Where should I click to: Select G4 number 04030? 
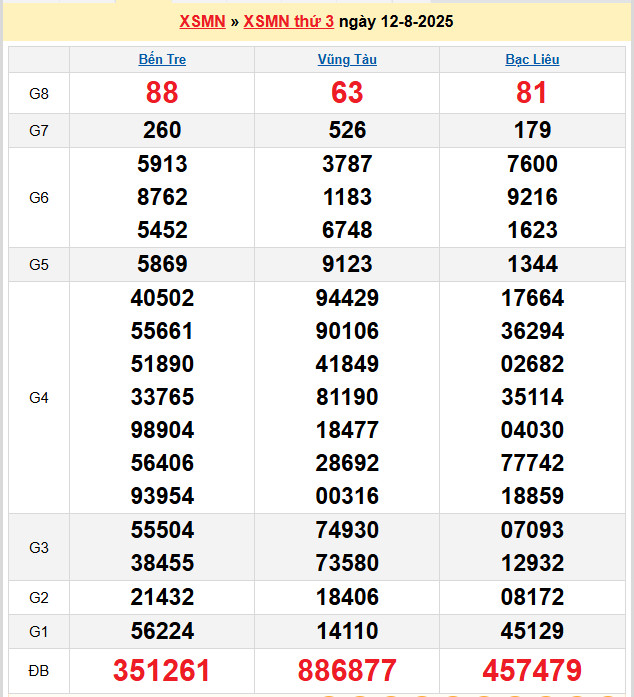coord(532,430)
